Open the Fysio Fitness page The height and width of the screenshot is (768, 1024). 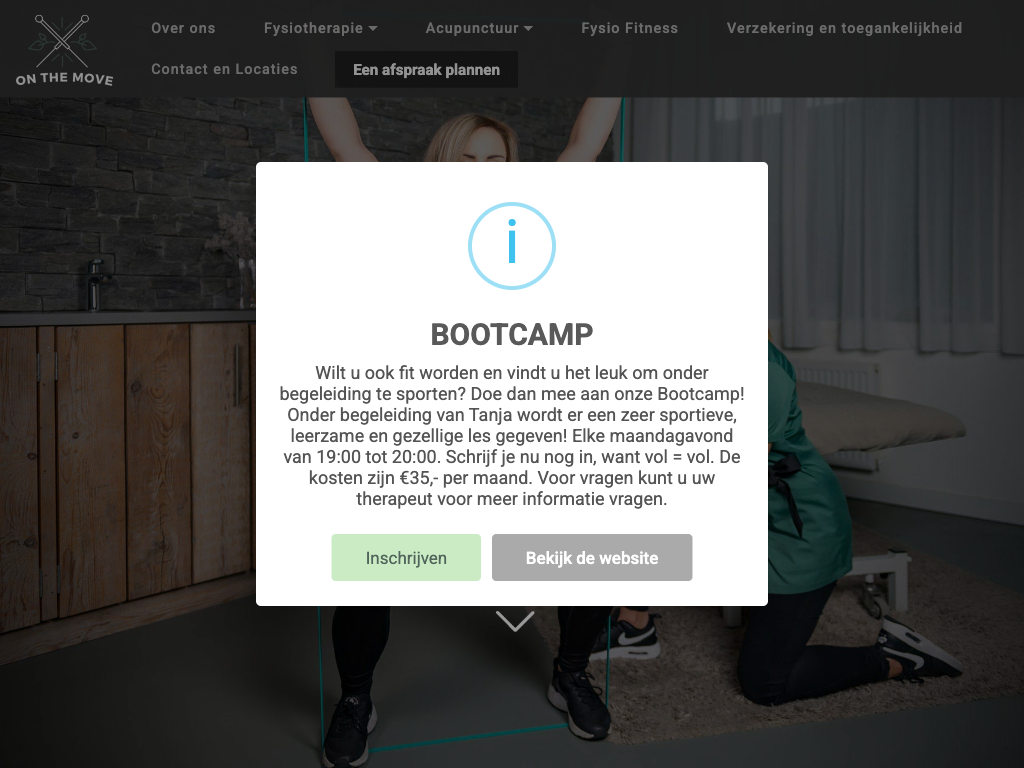coord(630,28)
